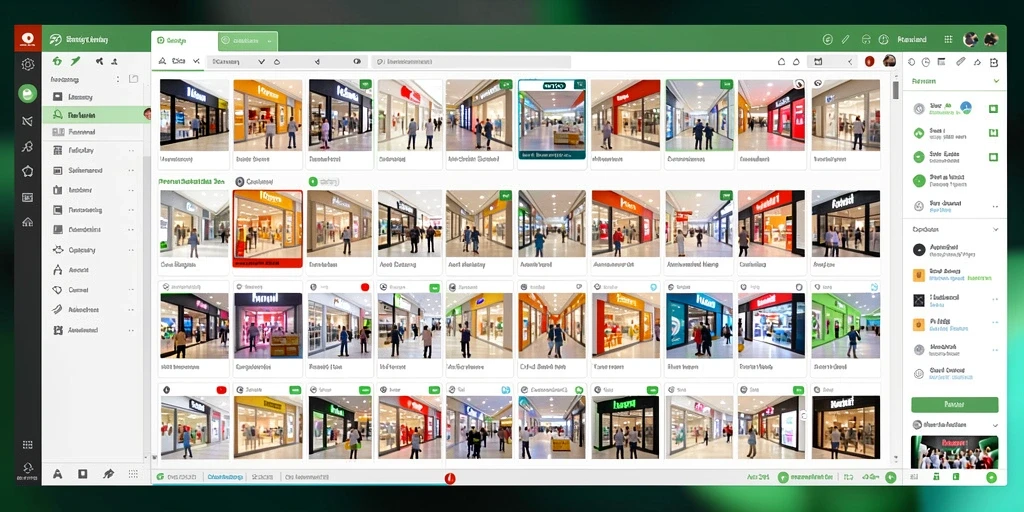
Task: Click the calendar button in main toolbar
Action: 818,61
